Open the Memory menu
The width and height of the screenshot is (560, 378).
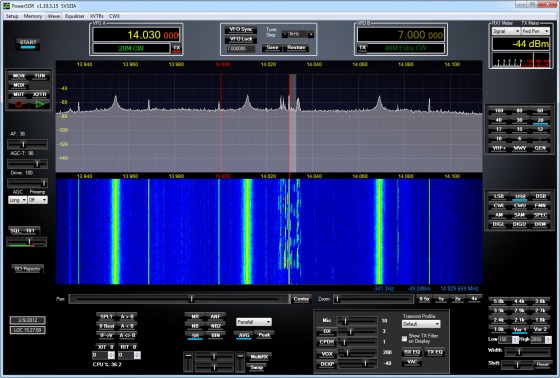coord(32,16)
